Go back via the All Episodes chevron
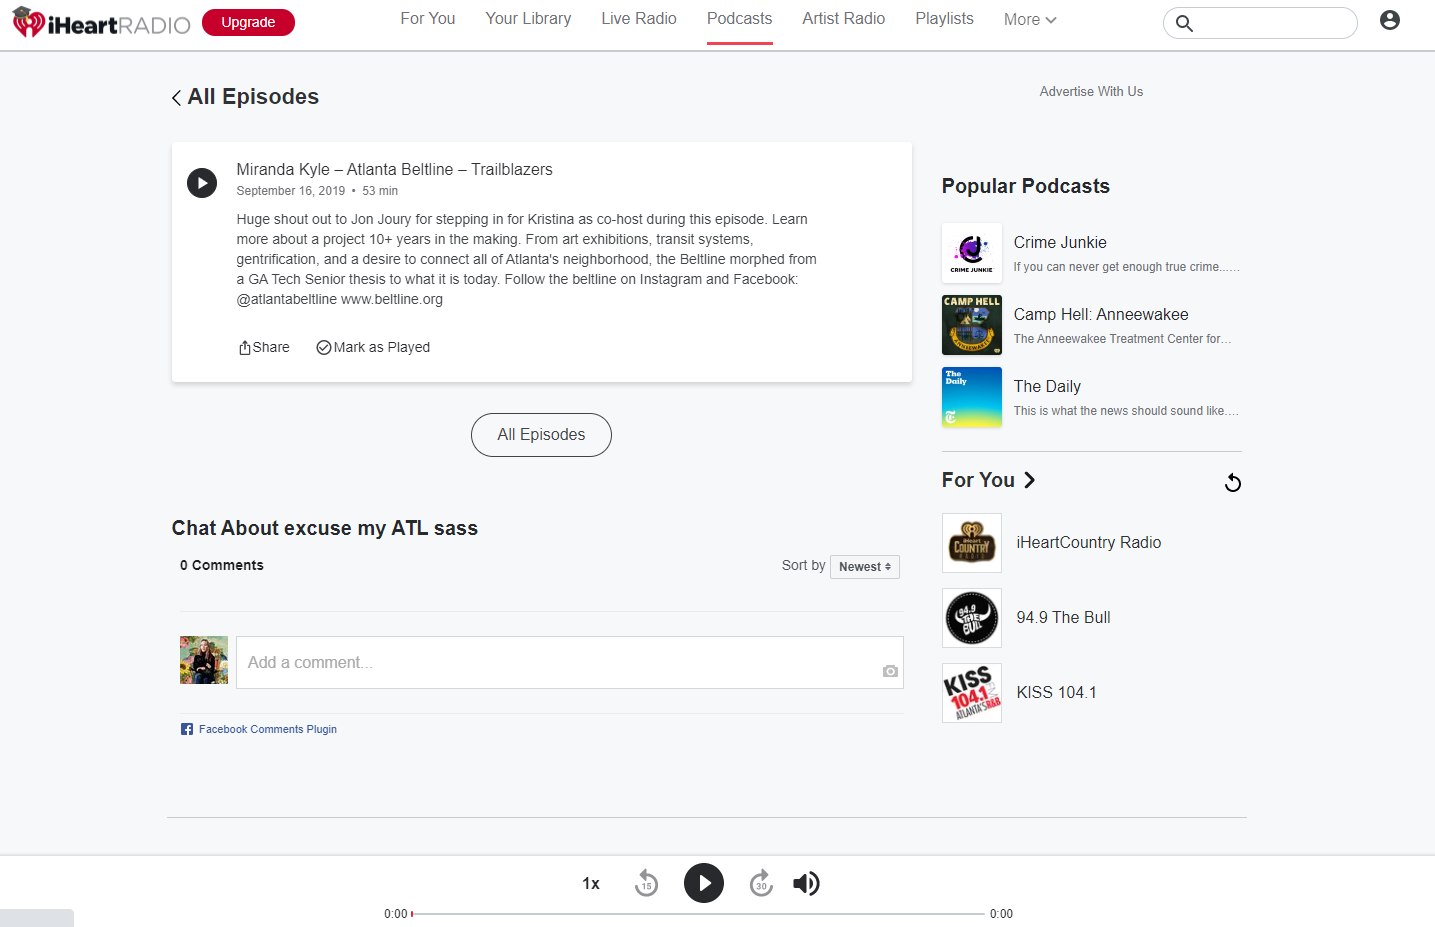The width and height of the screenshot is (1435, 927). coord(176,97)
